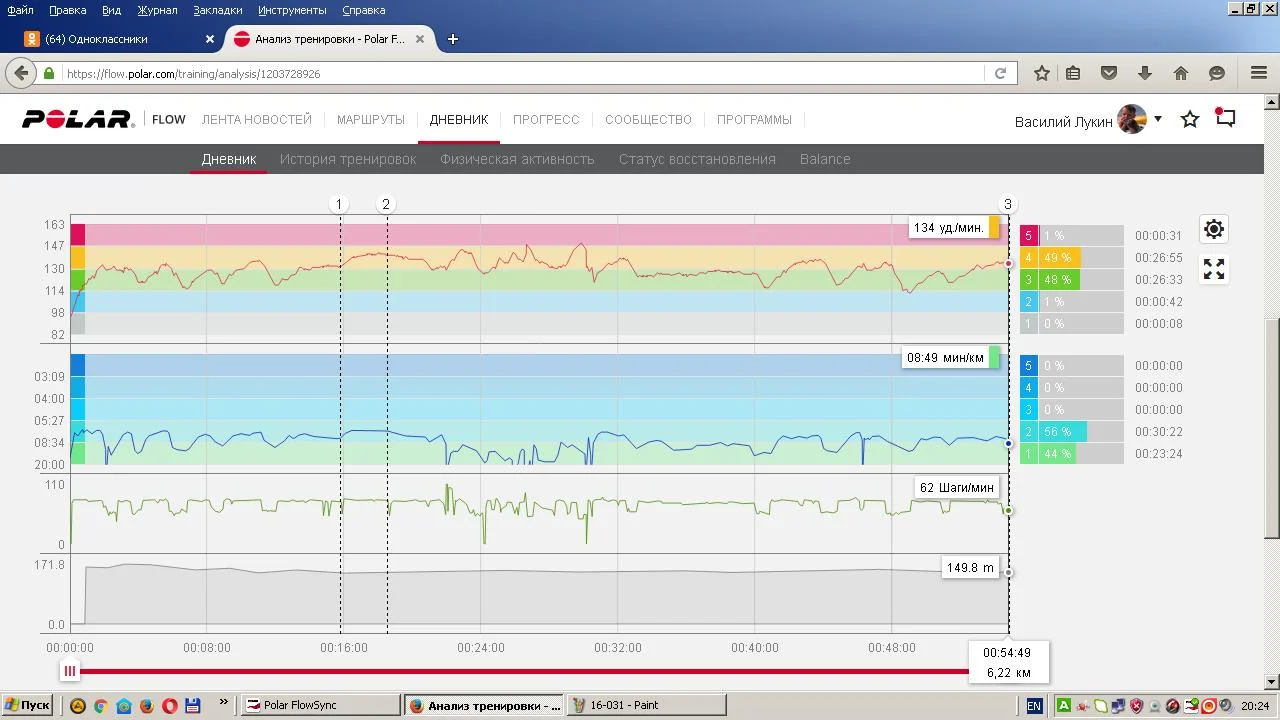Open Polar Flow notifications icon
The image size is (1280, 720).
pos(1225,118)
